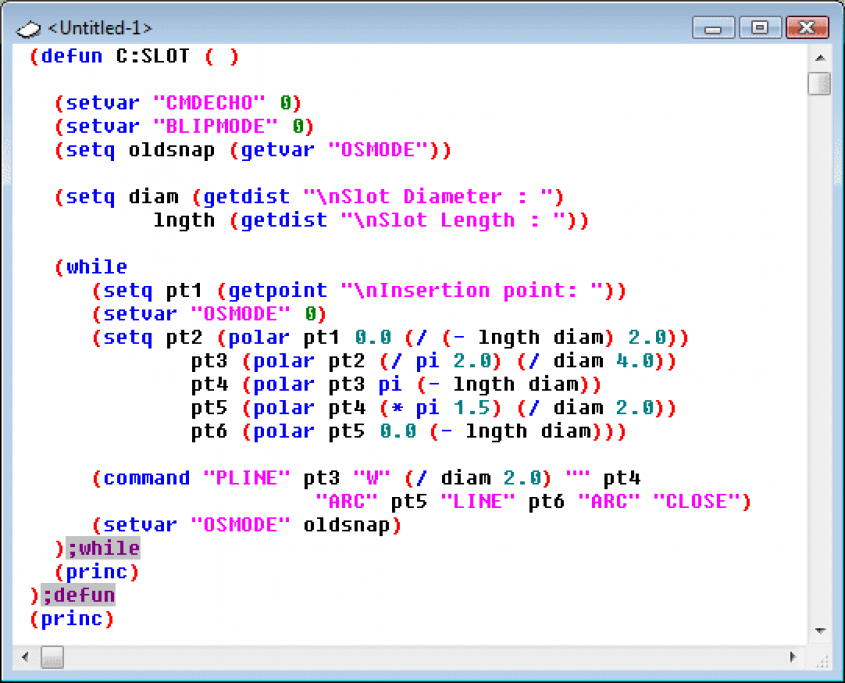Image resolution: width=845 pixels, height=683 pixels.
Task: Click the document icon beside Untitled-1 title
Action: [x=29, y=29]
